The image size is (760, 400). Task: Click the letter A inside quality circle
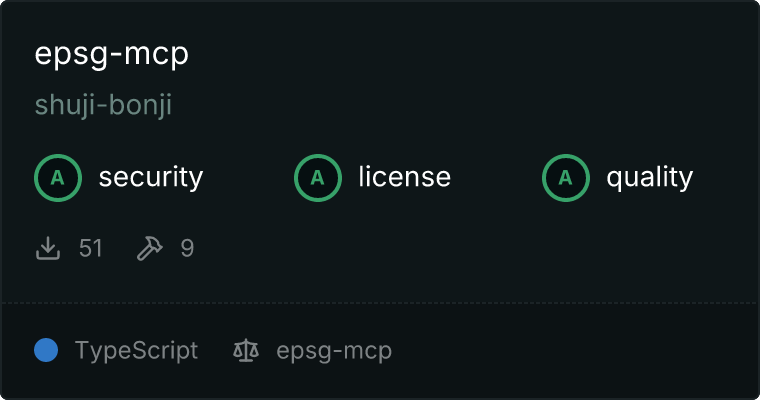click(x=566, y=178)
